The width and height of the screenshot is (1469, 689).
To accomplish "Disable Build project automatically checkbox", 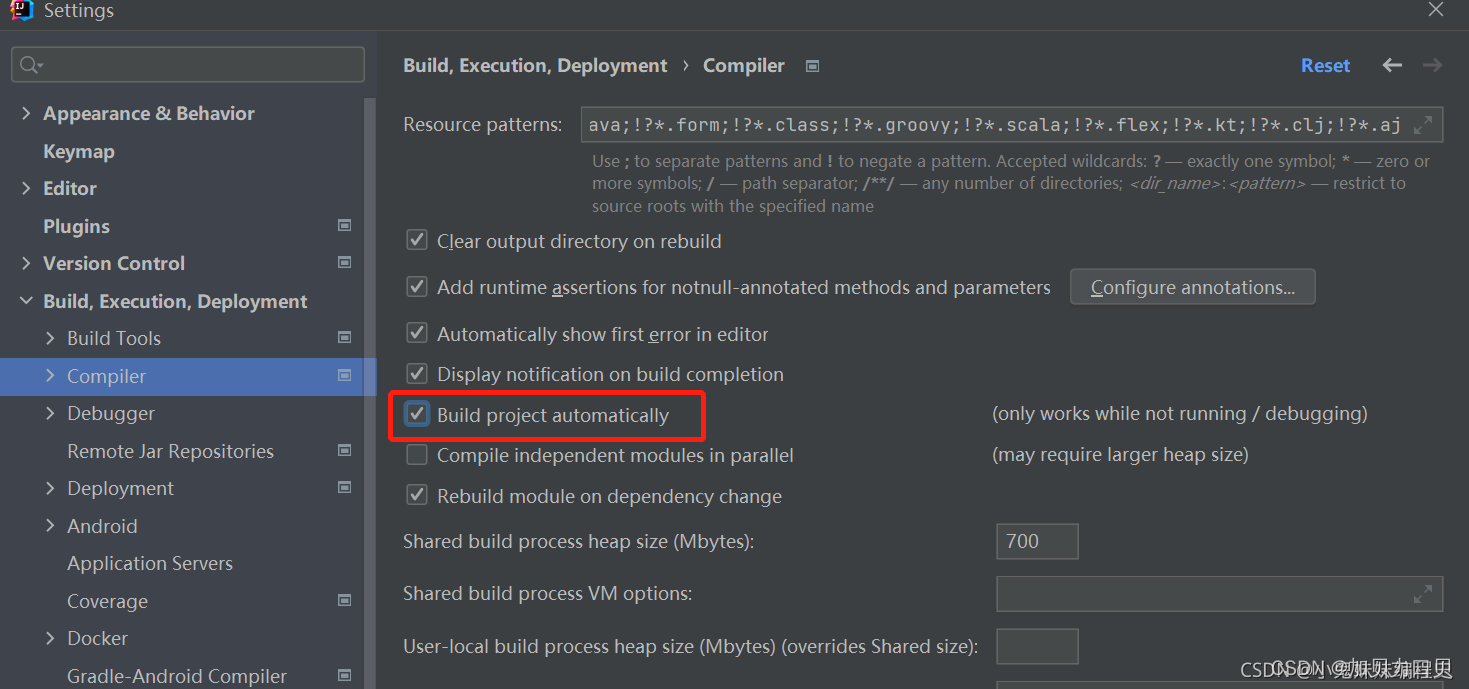I will click(x=417, y=414).
